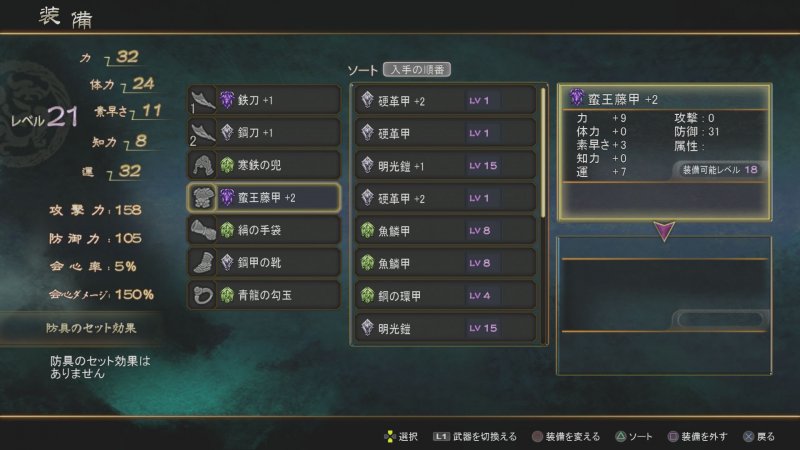This screenshot has height=450, width=800.
Task: Click the 装備を変える circle button prompt
Action: (566, 437)
